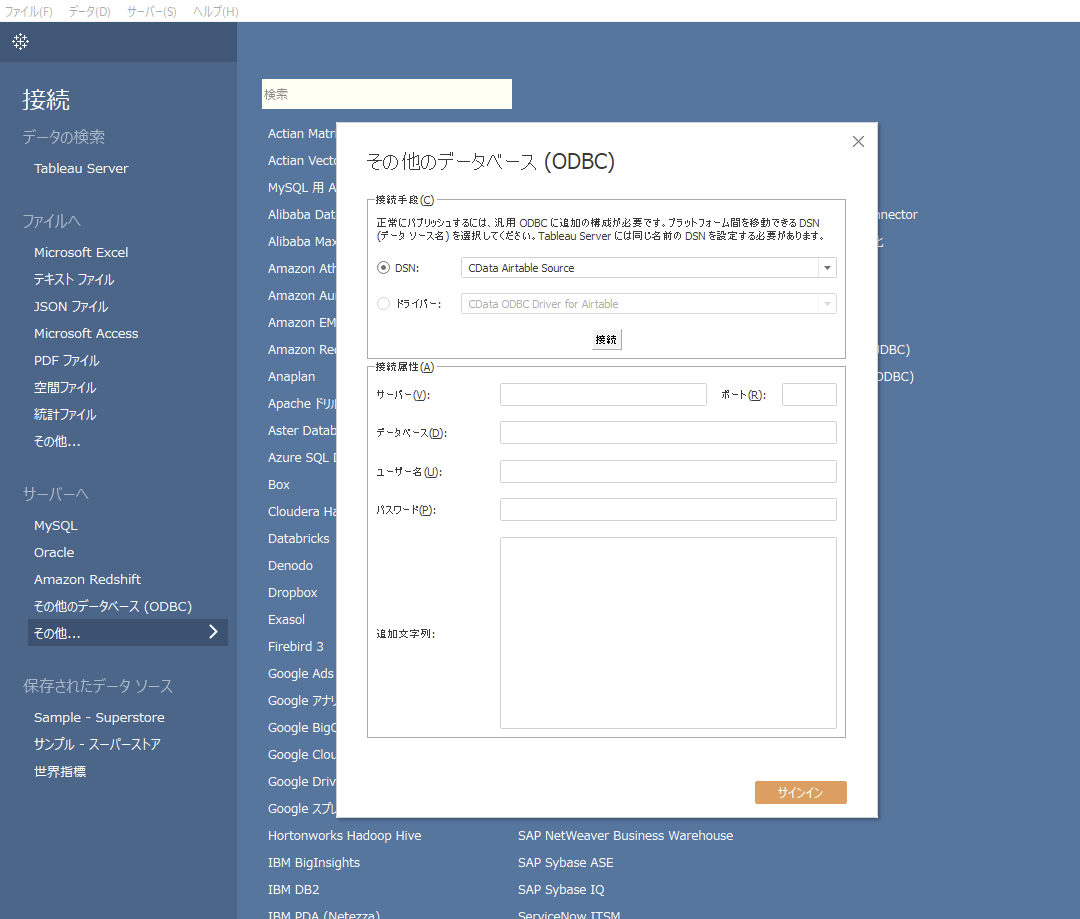
Task: Focus the ユーザー名 input field
Action: click(668, 472)
